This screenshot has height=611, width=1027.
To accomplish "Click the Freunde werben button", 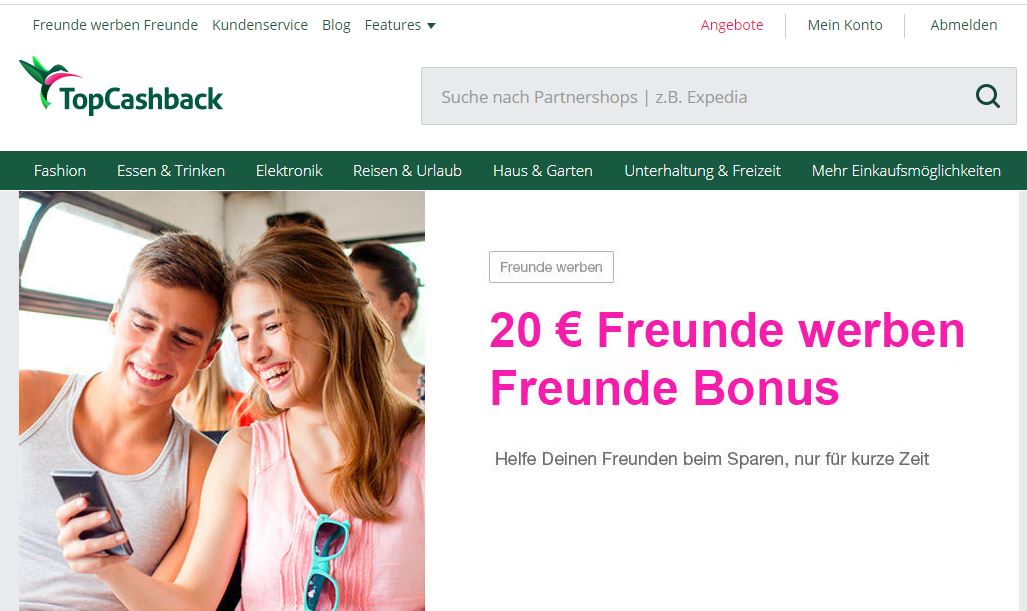I will point(551,267).
